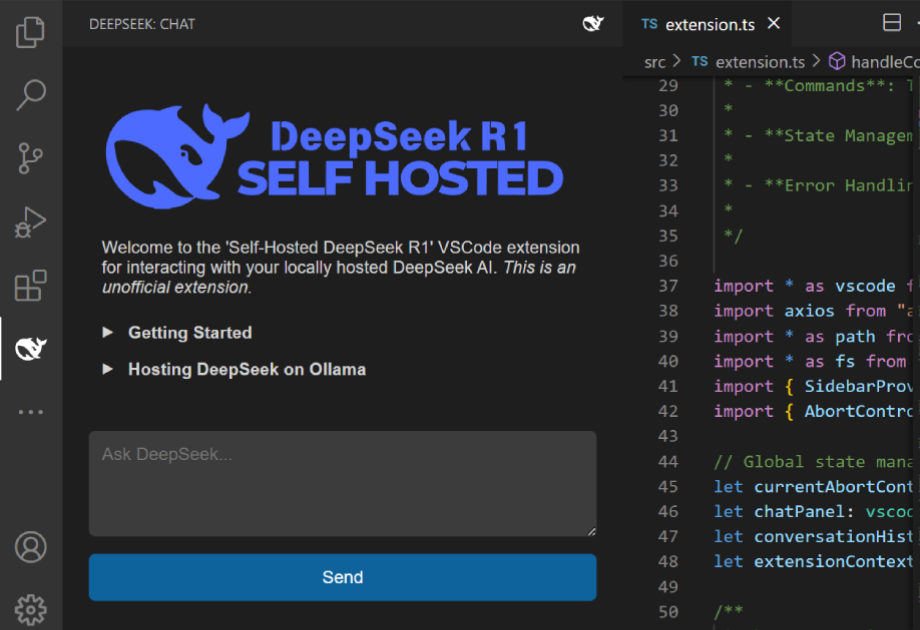The width and height of the screenshot is (920, 630).
Task: Select the extension.ts editor tab
Action: [x=709, y=24]
